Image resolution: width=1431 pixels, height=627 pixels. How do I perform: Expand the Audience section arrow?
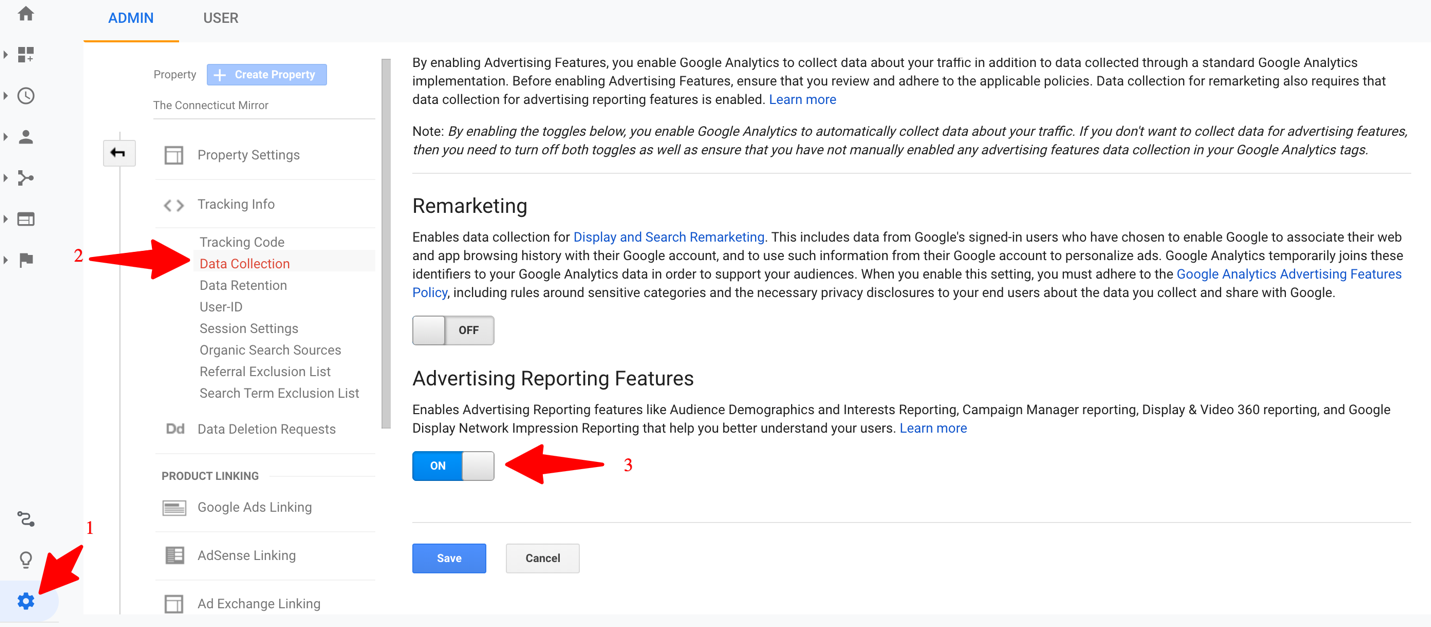click(6, 137)
